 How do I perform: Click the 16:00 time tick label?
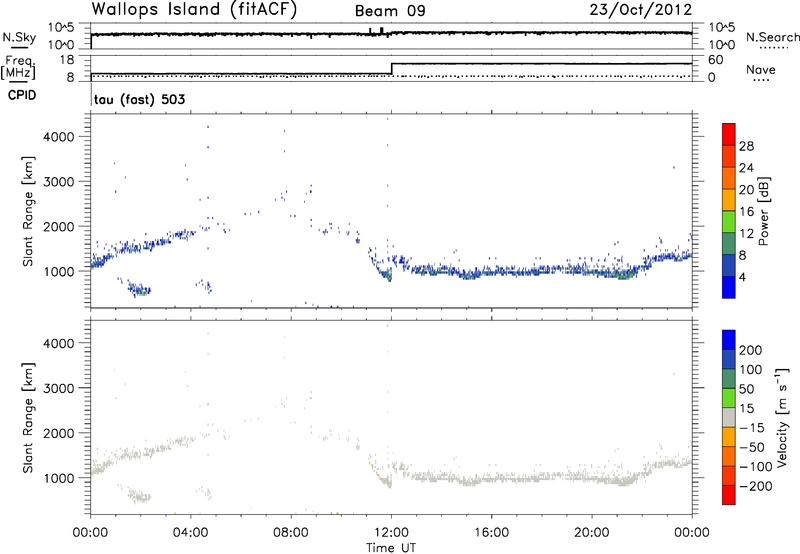[x=491, y=533]
